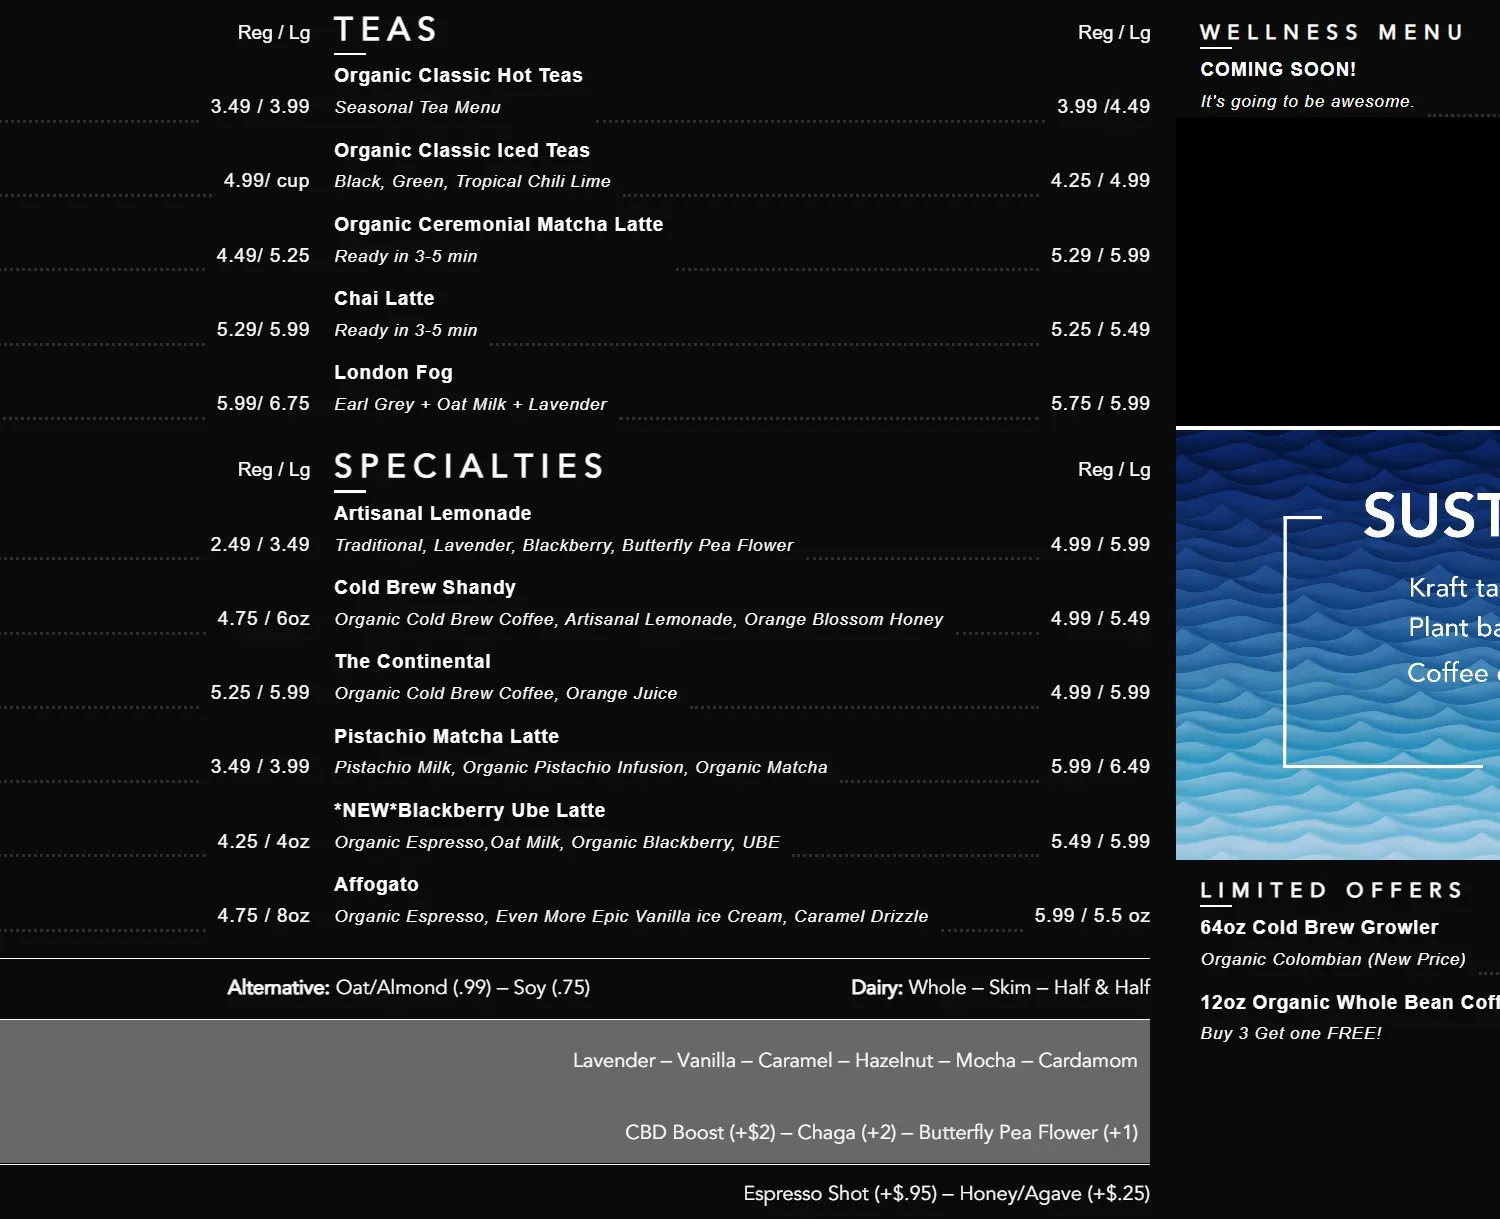
Task: Click left column price 3.49 / 3.99 at top
Action: [x=260, y=106]
